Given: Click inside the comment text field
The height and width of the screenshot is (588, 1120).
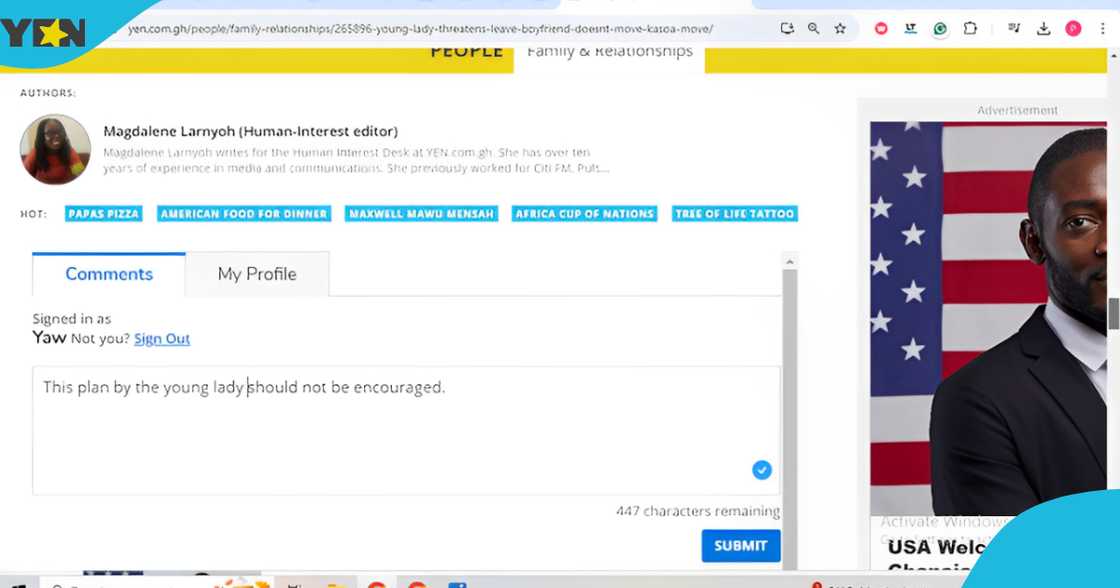Looking at the screenshot, I should [x=400, y=430].
